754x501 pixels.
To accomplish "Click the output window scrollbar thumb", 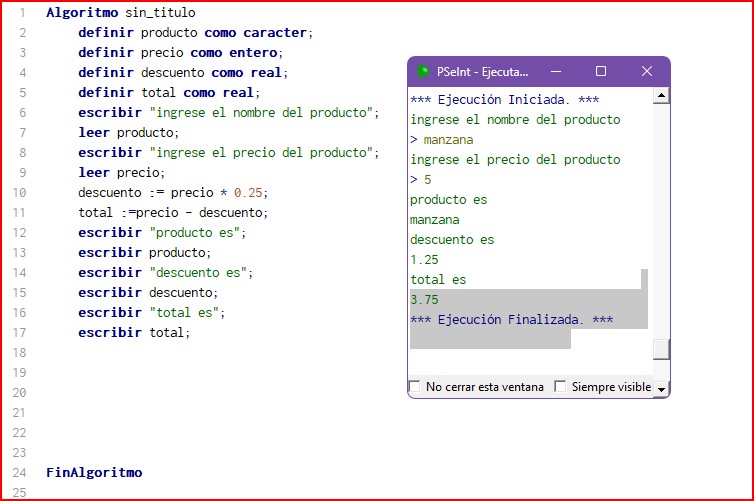I will pos(661,348).
